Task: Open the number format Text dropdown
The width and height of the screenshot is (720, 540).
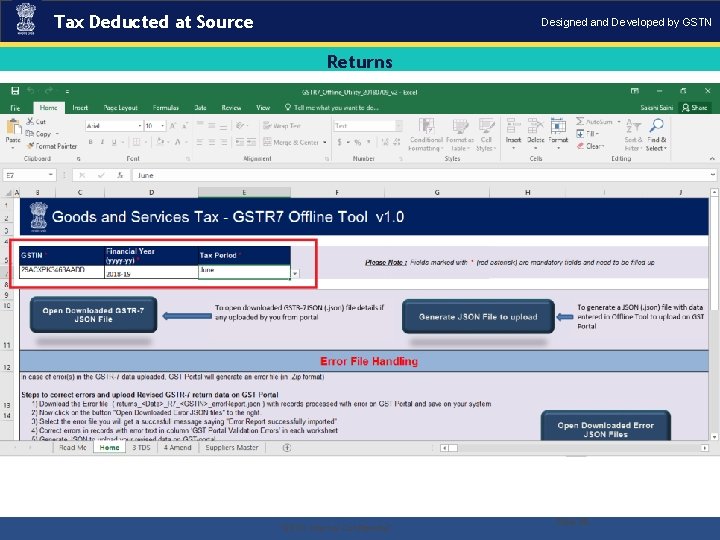Action: point(399,126)
